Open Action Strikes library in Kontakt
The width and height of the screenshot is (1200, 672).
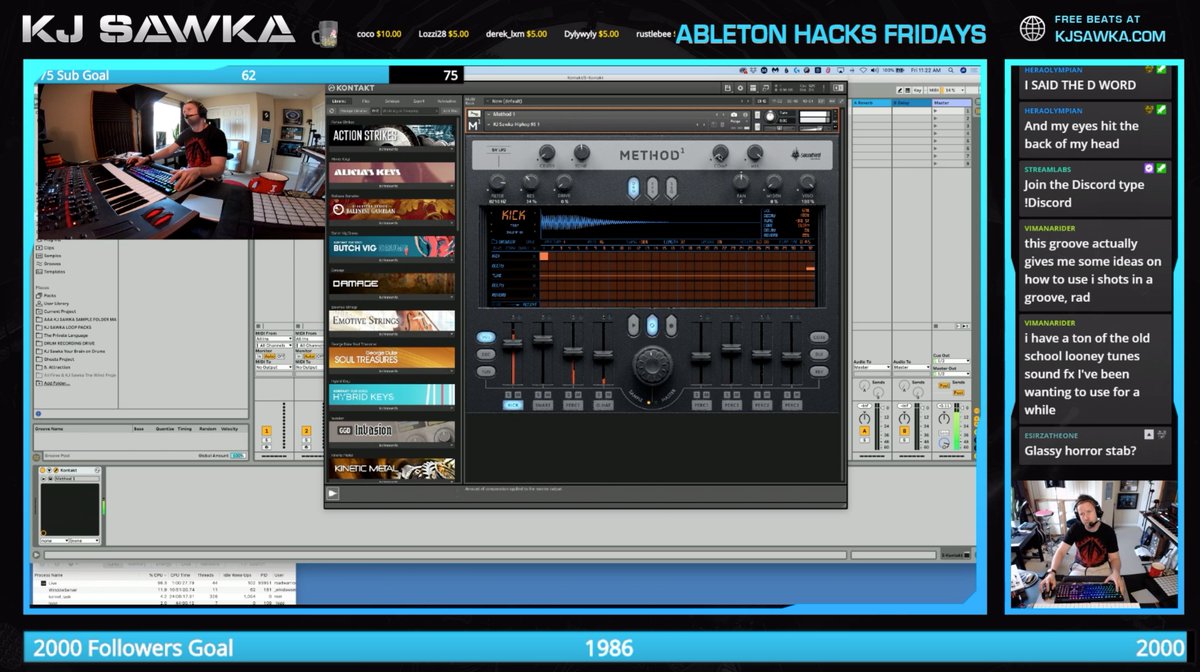[x=392, y=136]
